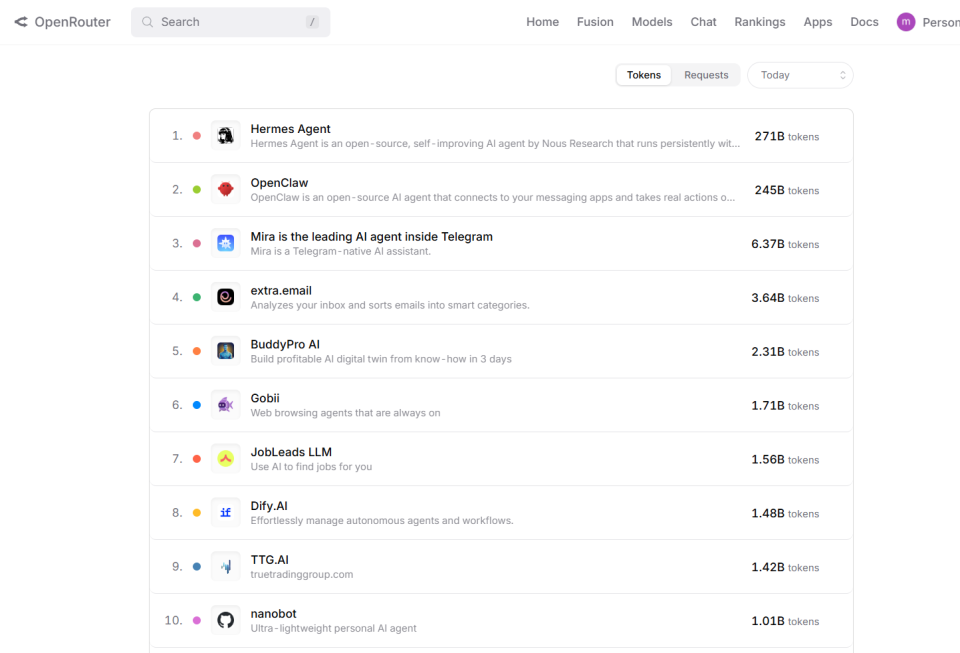Open the Gobii title link
Viewport: 960px width, 653px height.
tap(265, 398)
